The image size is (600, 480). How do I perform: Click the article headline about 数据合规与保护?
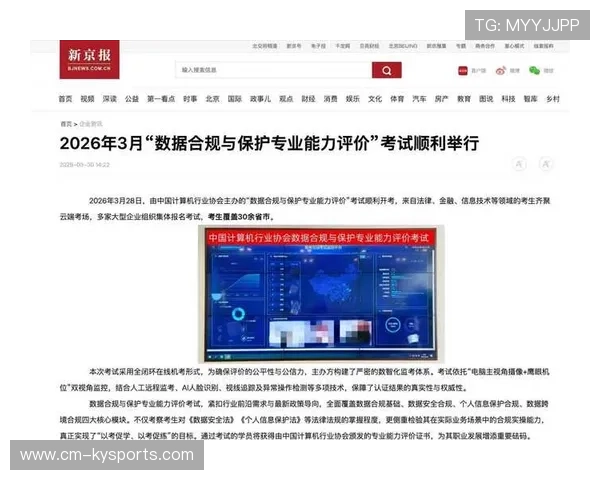(x=269, y=144)
